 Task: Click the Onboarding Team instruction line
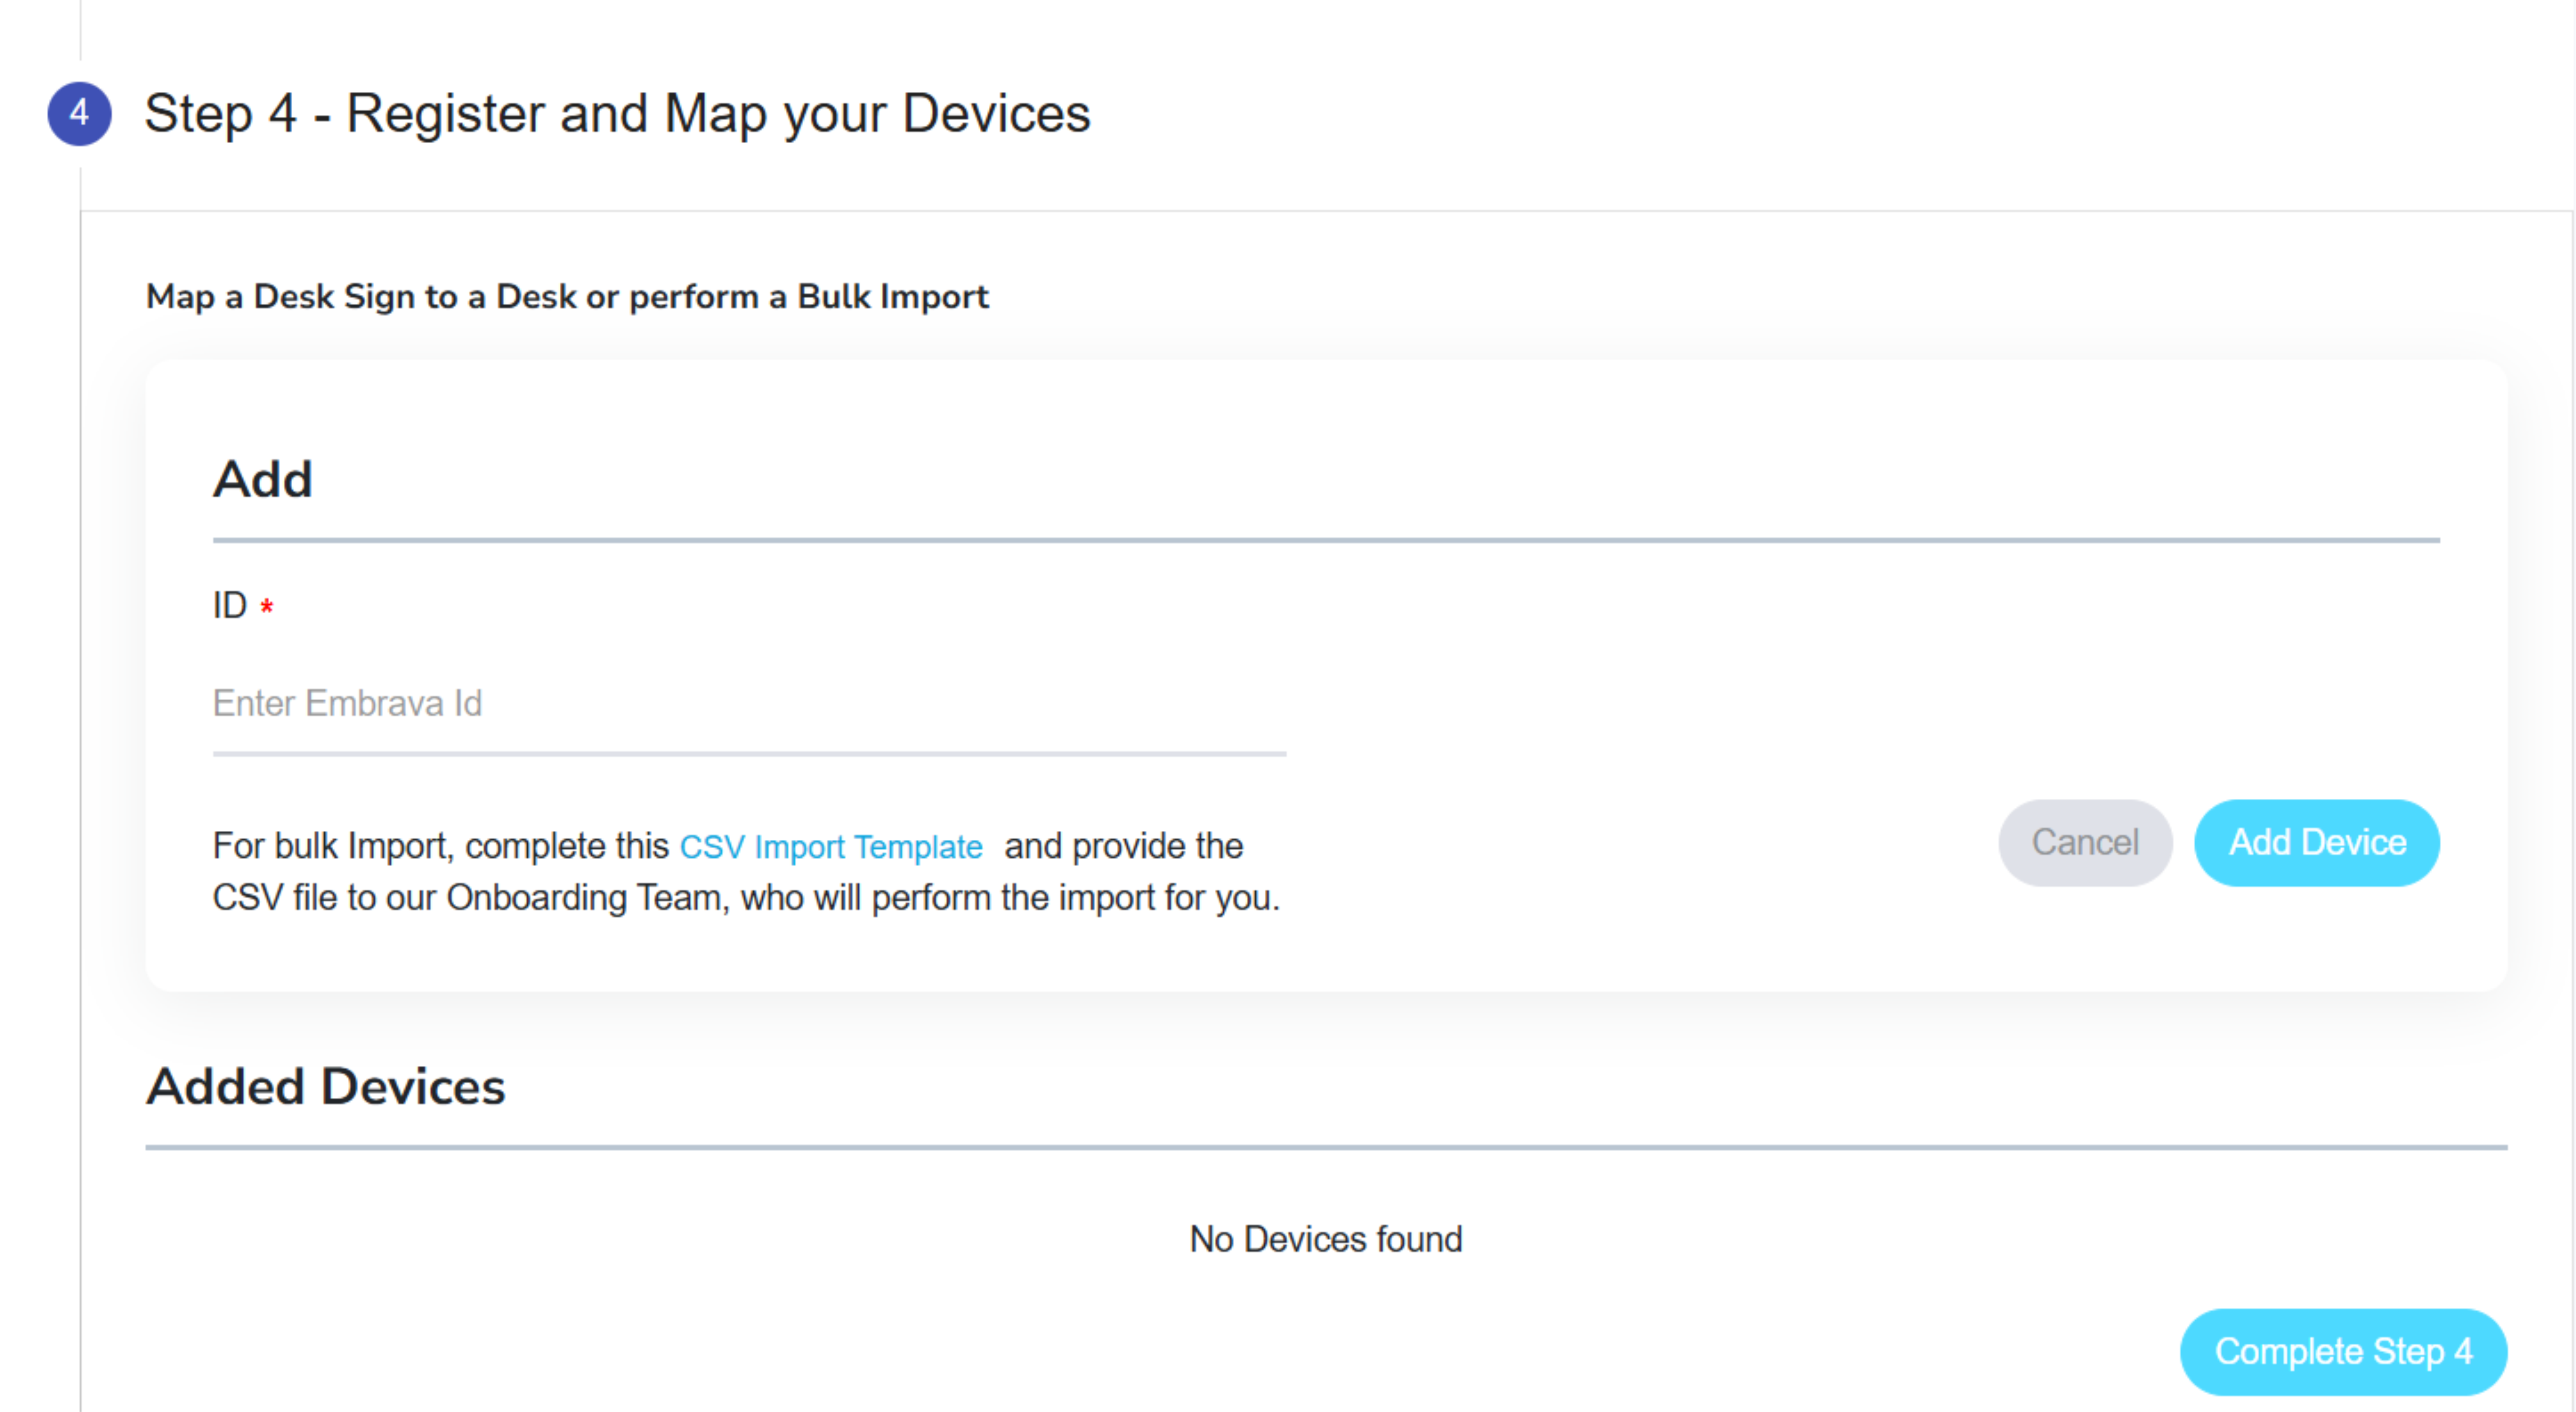pyautogui.click(x=746, y=898)
